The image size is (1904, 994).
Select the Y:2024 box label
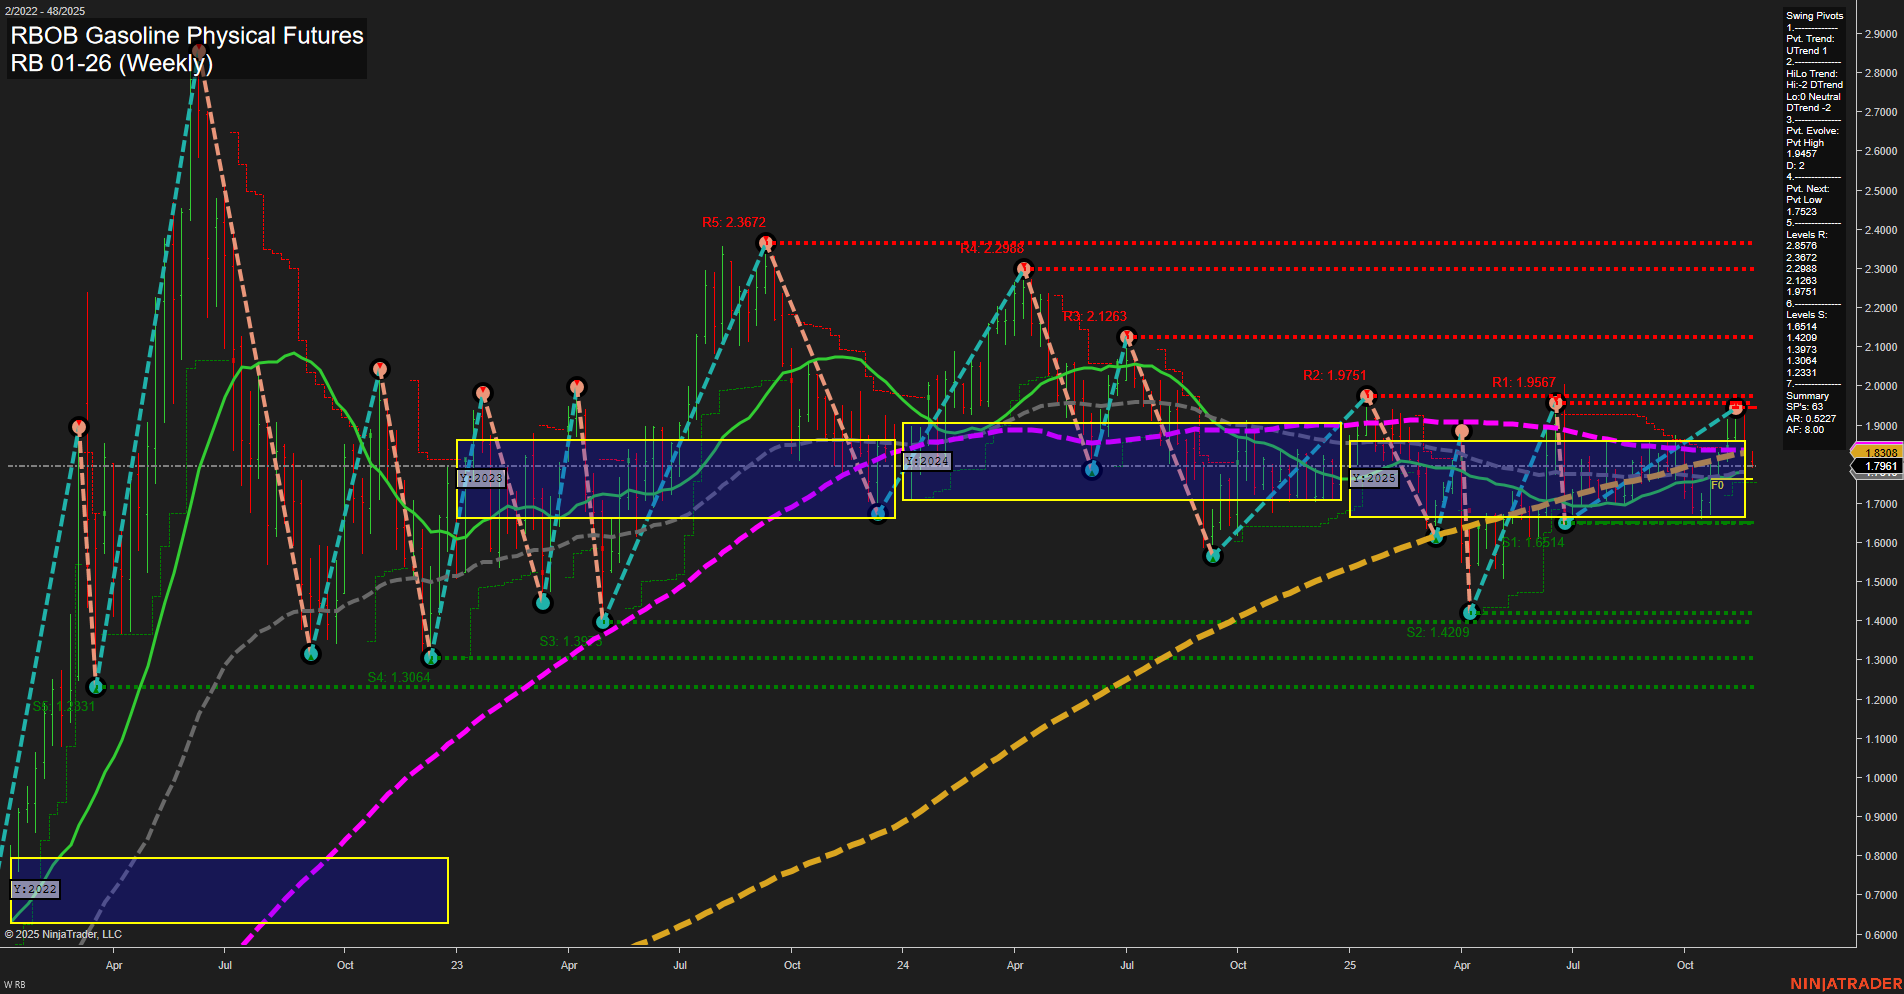925,462
